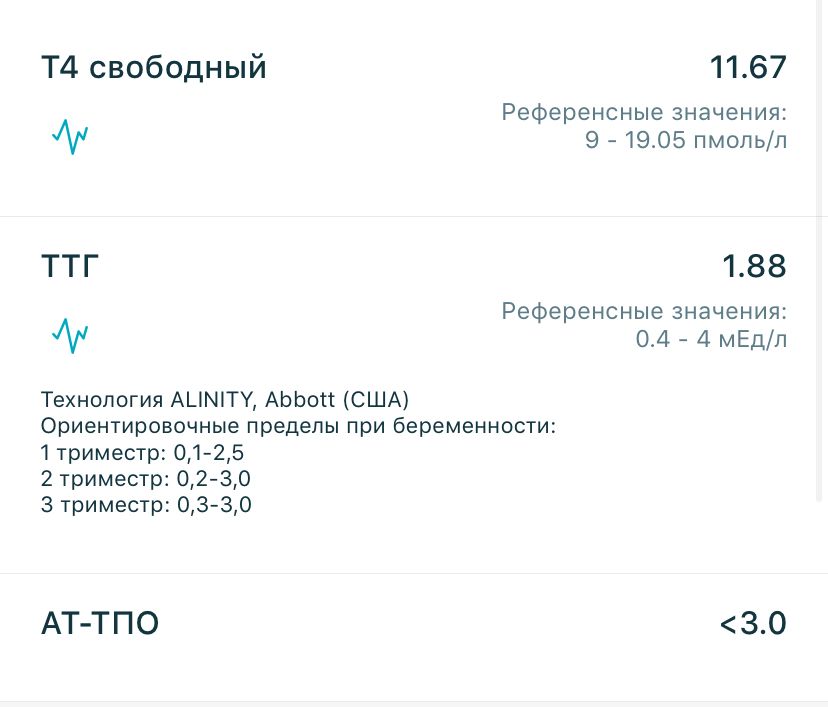Select the Т4 свободный sparkline indicator
The width and height of the screenshot is (828, 707).
70,136
